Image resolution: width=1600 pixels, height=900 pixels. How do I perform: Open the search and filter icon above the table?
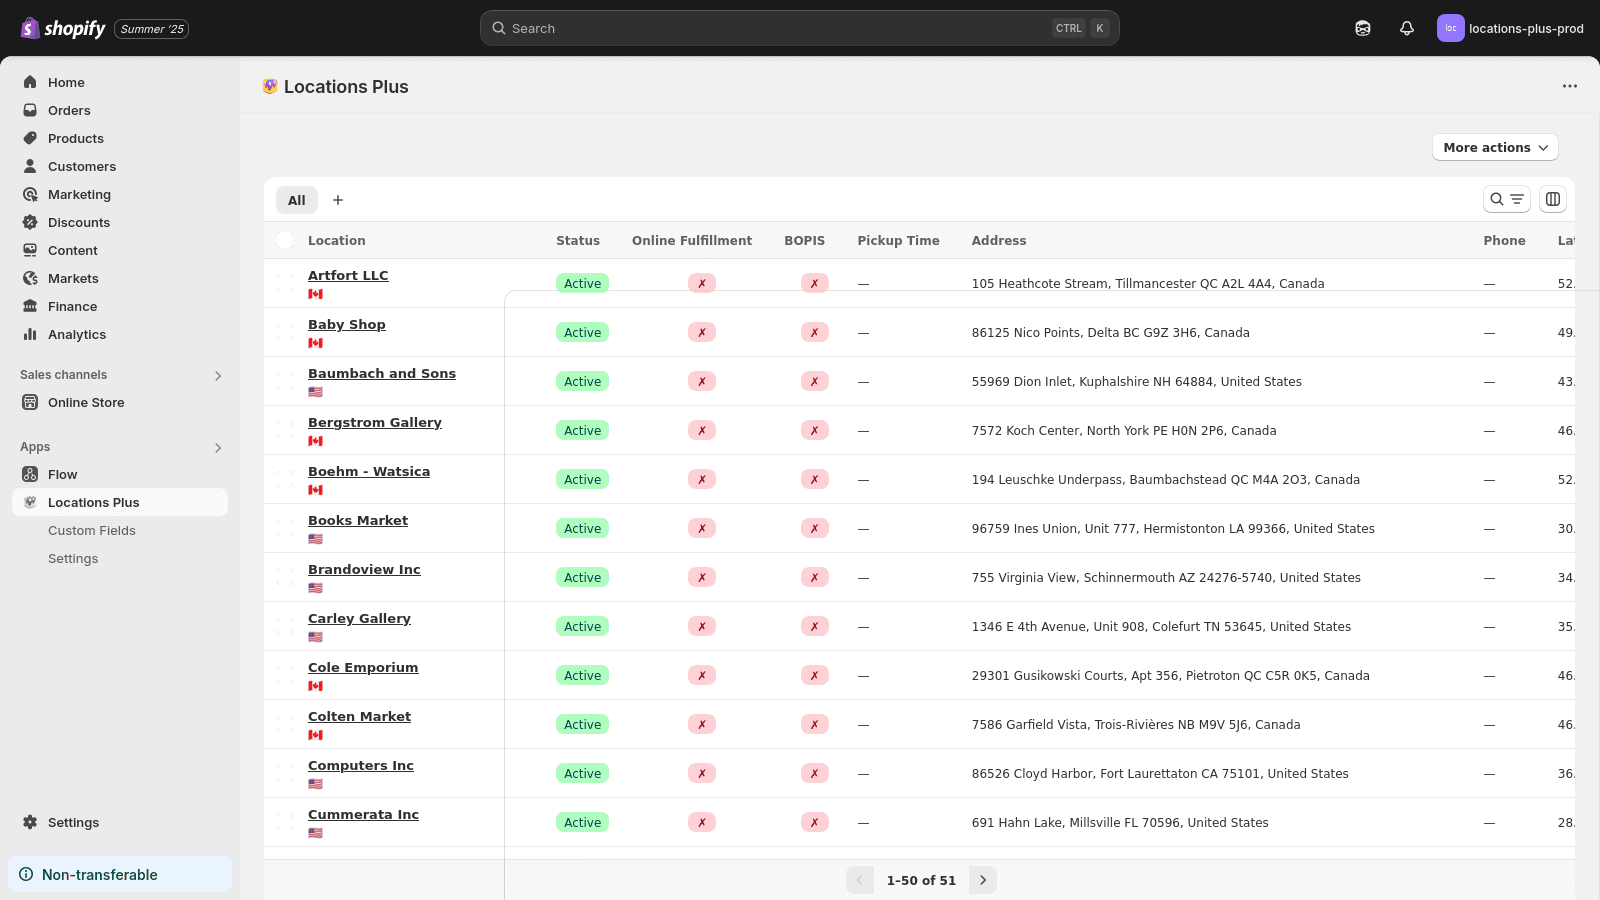(x=1507, y=199)
